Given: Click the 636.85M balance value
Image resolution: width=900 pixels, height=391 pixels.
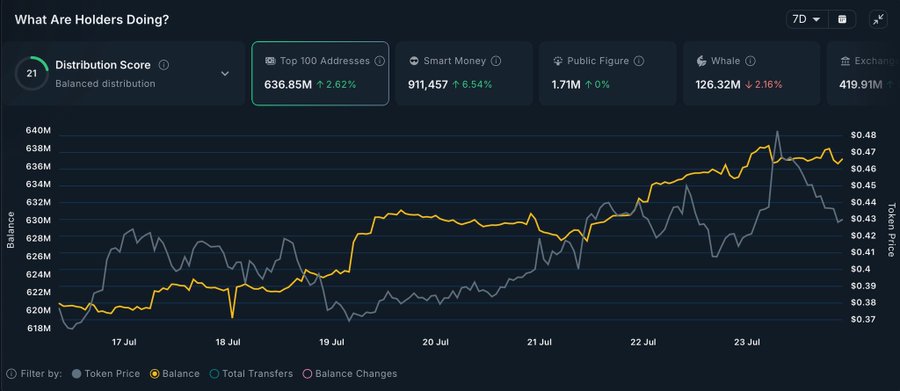Looking at the screenshot, I should point(288,85).
